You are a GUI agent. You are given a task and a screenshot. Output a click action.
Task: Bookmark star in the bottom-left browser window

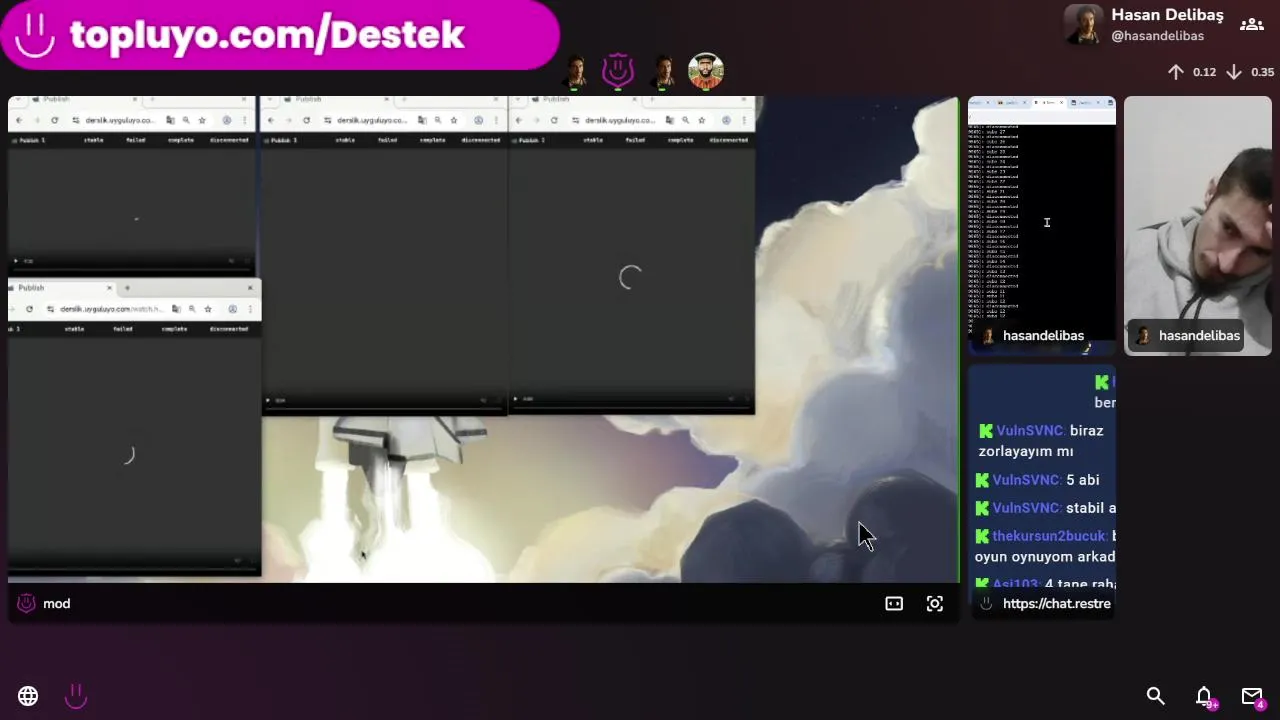click(209, 309)
